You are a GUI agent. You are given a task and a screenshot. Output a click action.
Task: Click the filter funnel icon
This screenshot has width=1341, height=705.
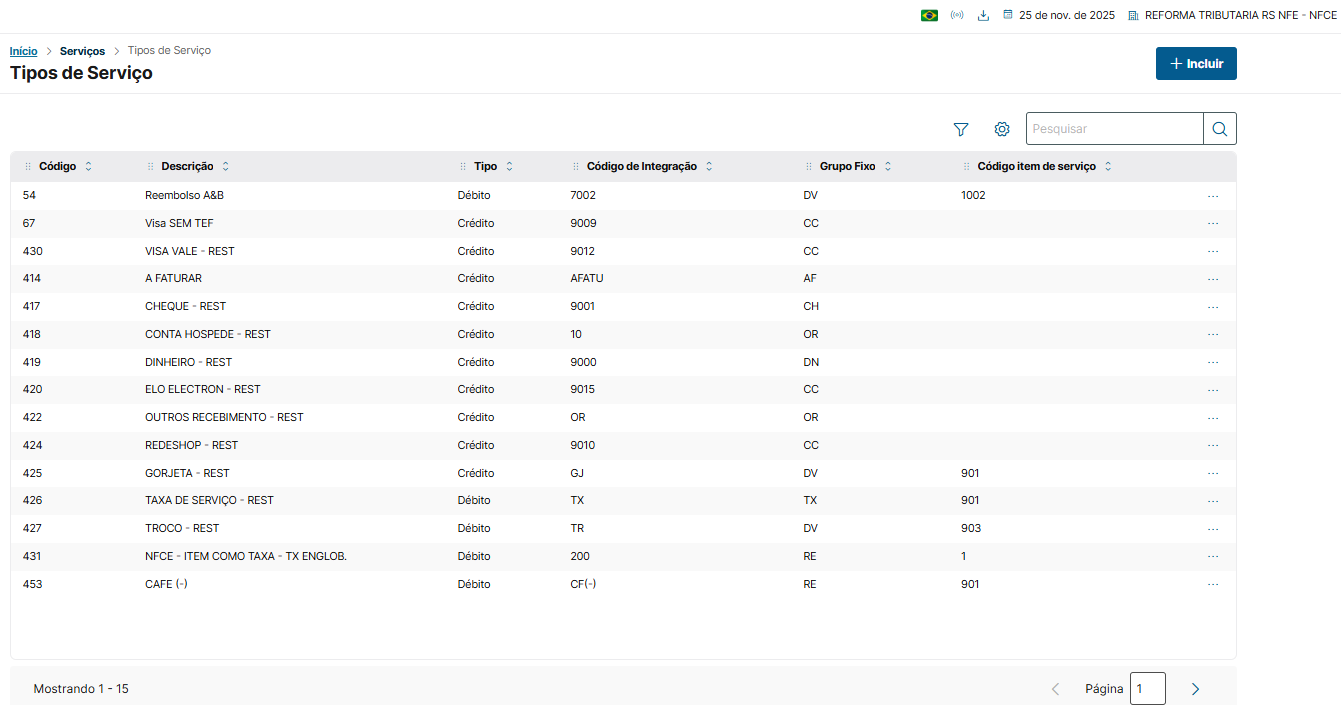[x=961, y=129]
